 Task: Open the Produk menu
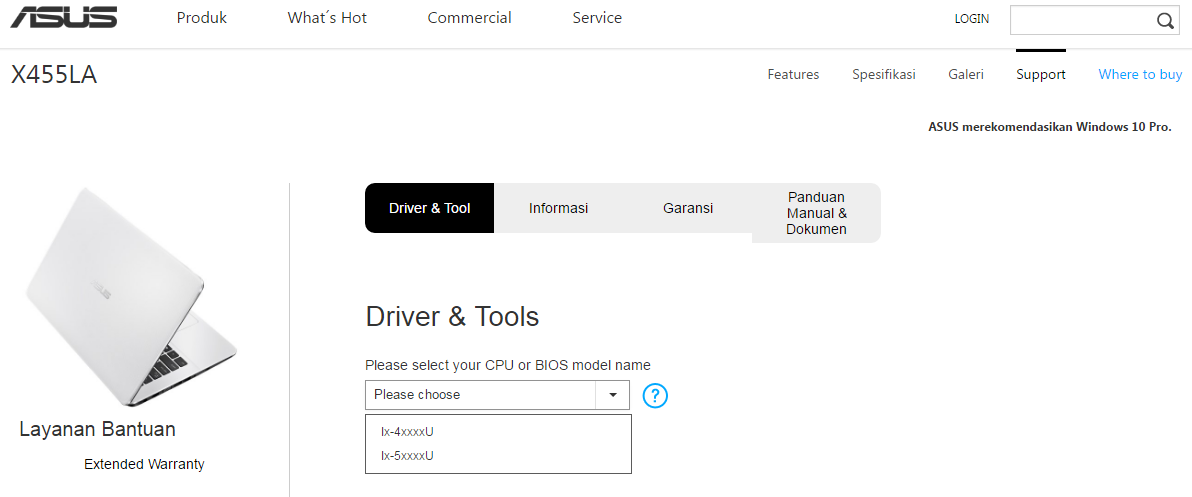click(202, 18)
